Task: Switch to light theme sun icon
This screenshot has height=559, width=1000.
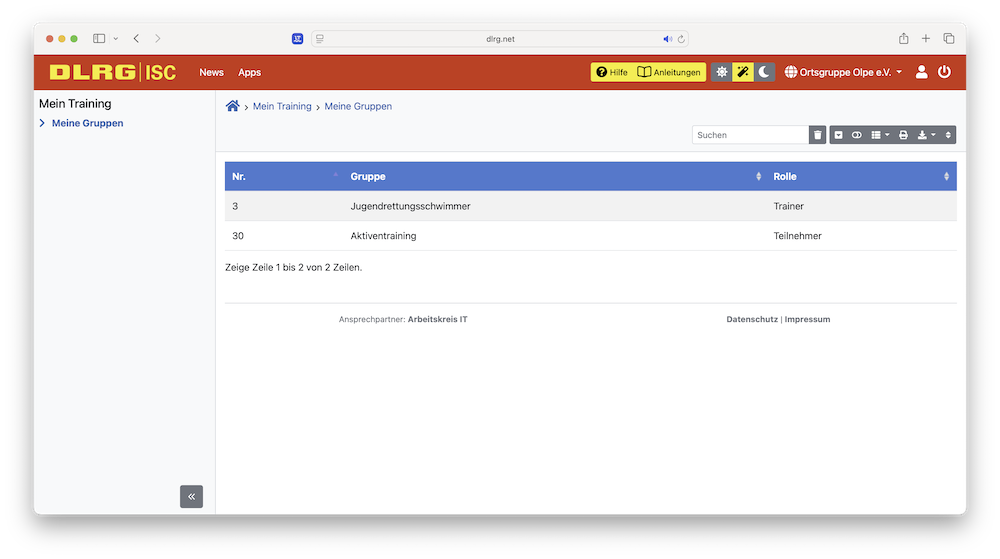Action: (x=721, y=72)
